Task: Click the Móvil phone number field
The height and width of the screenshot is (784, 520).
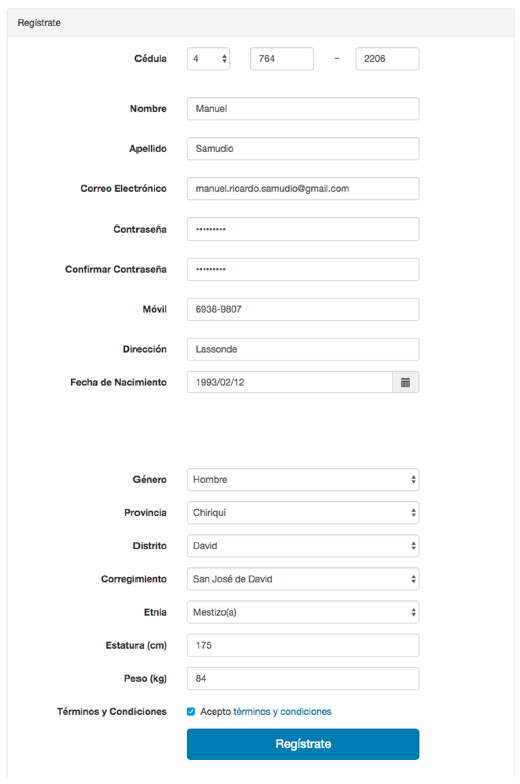Action: [303, 310]
